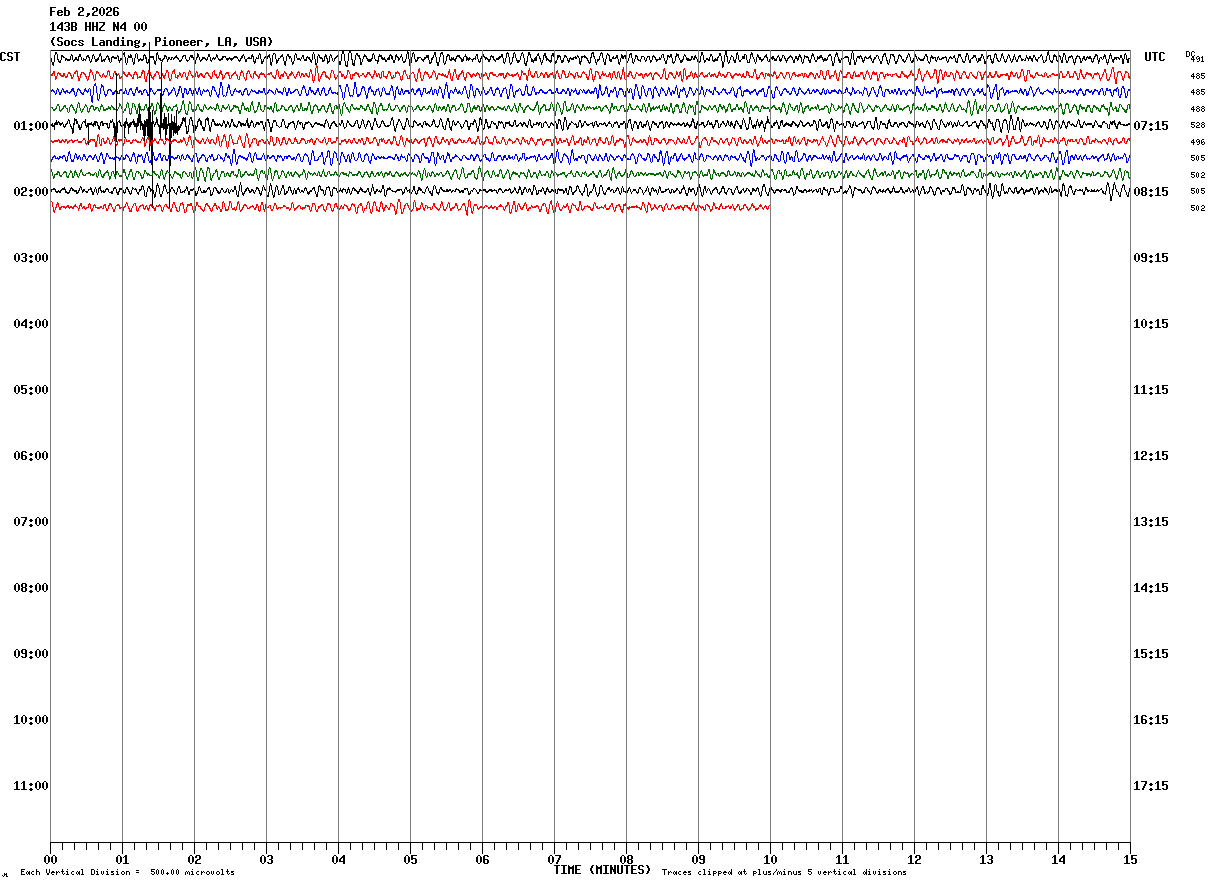Click the UTC time label "17:15"
Viewport: 1210px width, 886px height.
coord(1151,786)
